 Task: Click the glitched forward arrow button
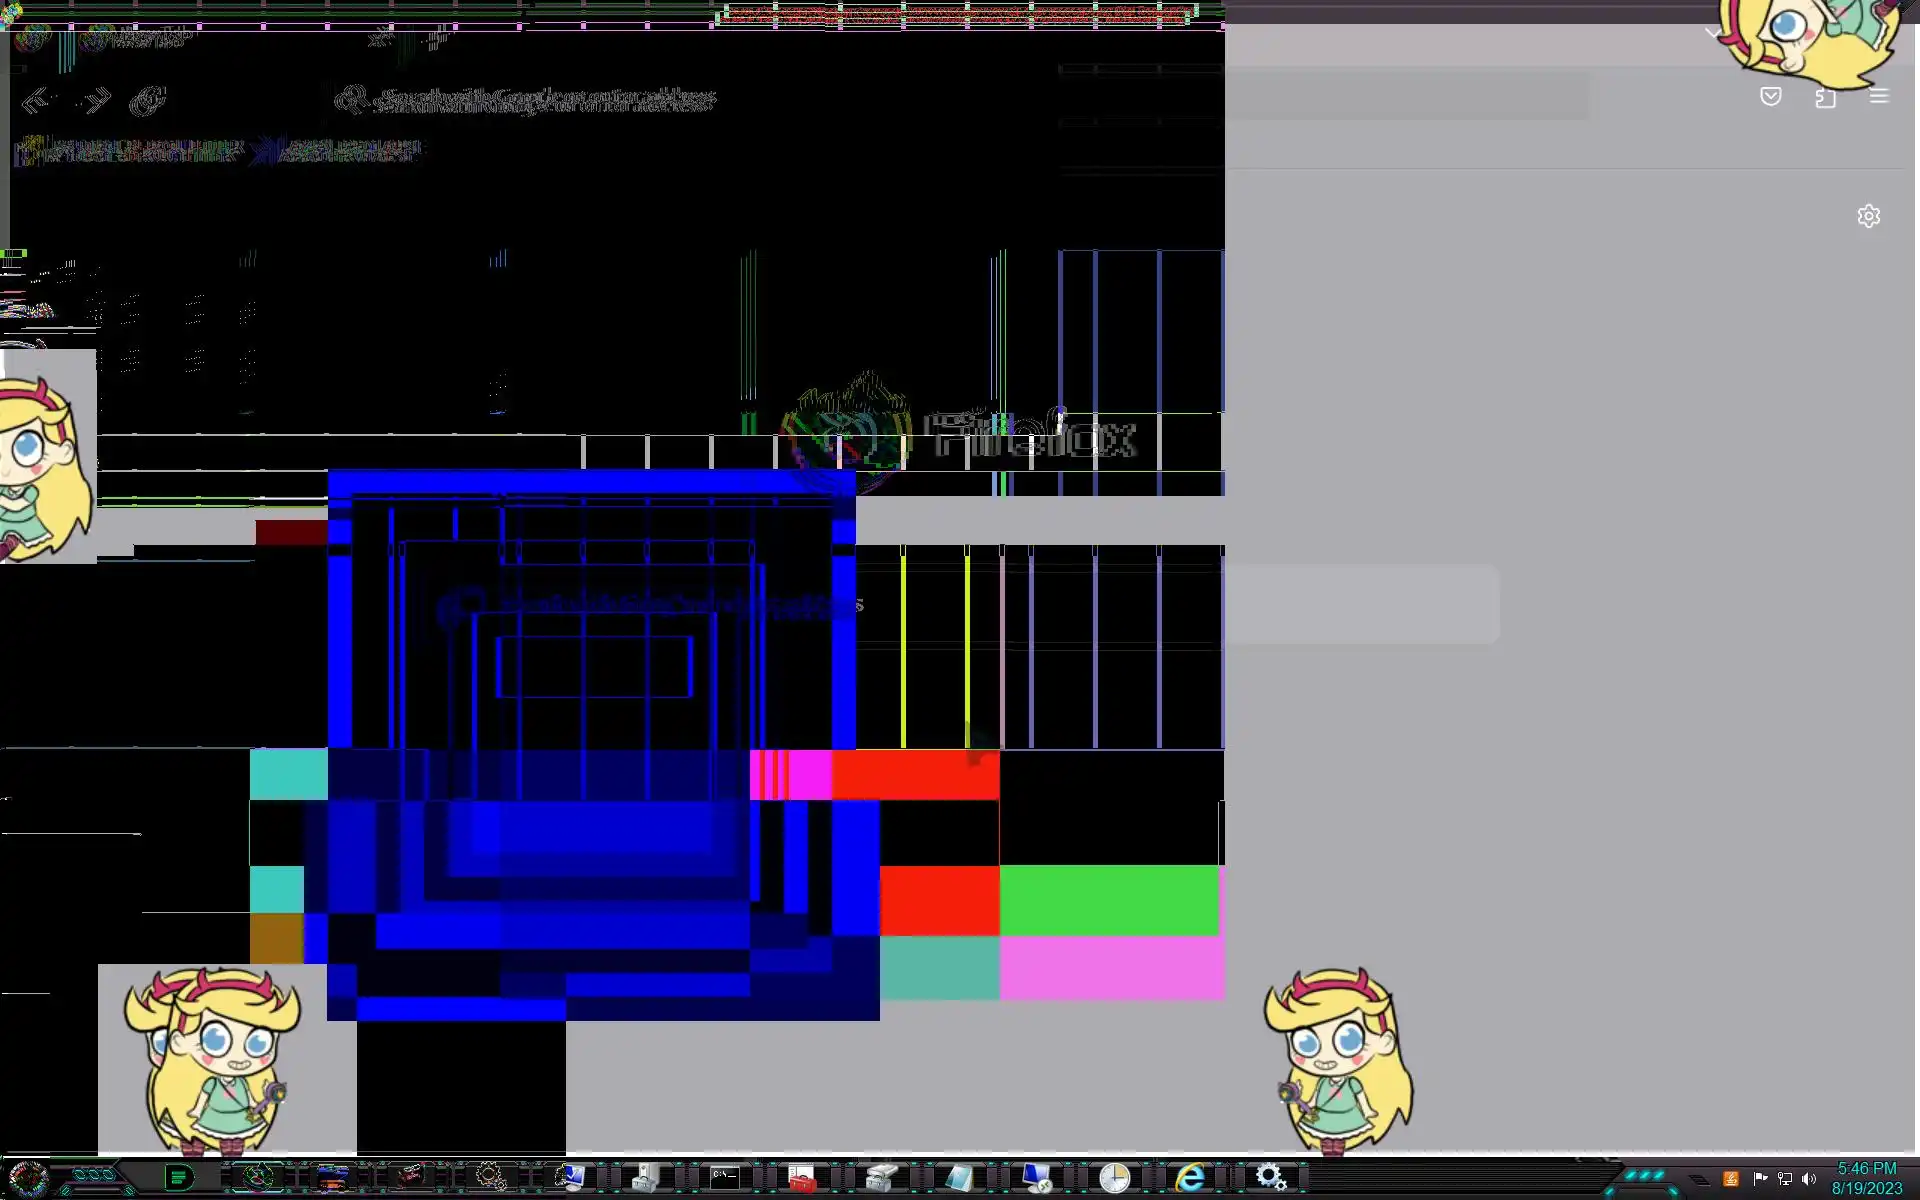pos(95,101)
